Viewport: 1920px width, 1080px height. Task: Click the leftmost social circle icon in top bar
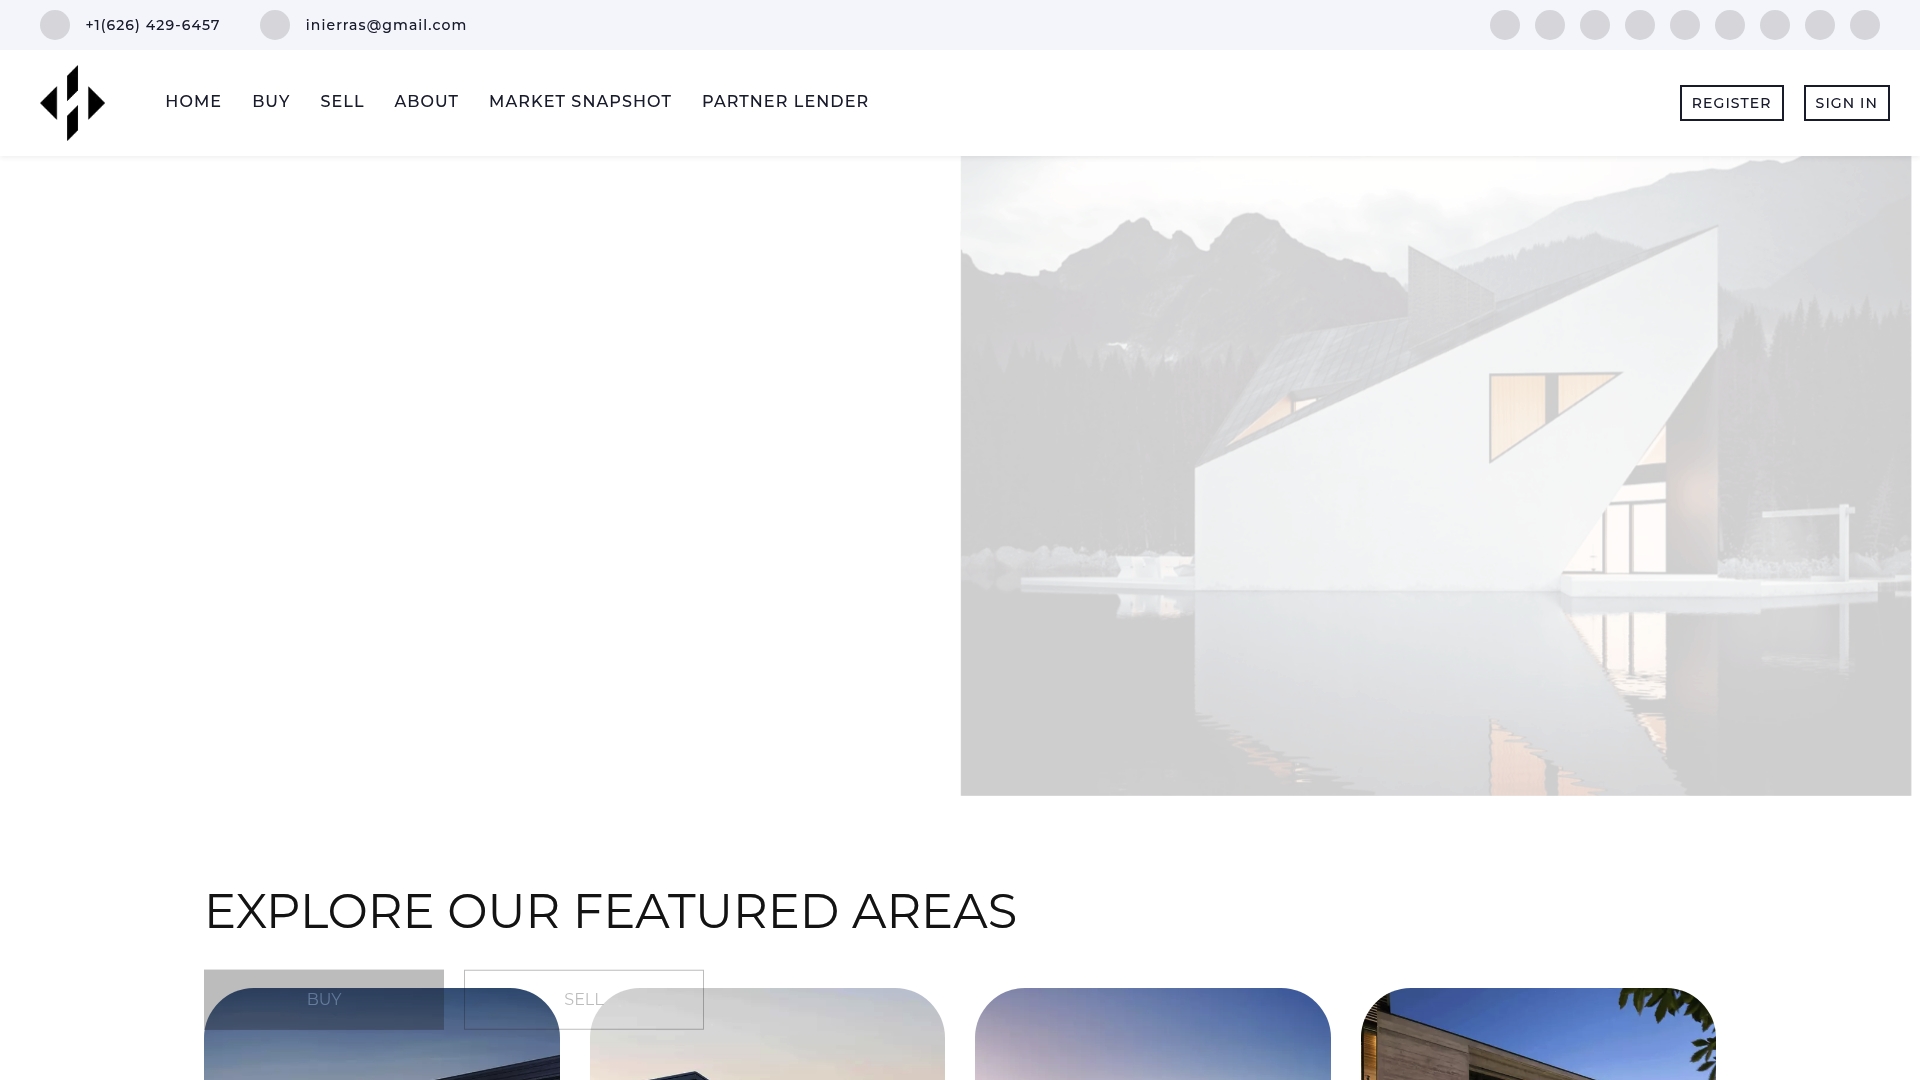click(1505, 25)
